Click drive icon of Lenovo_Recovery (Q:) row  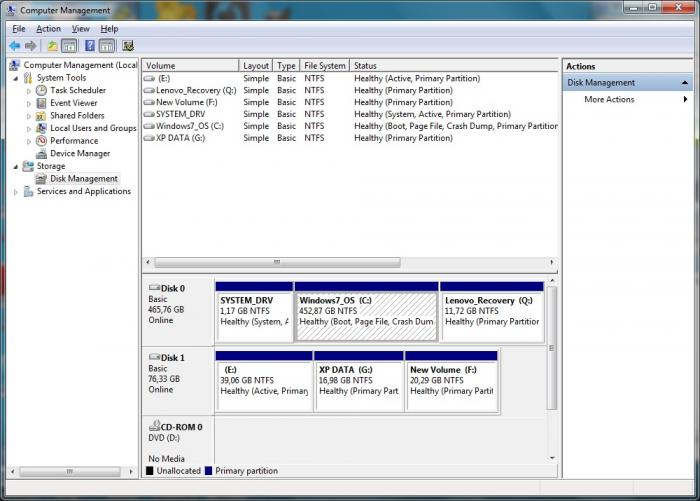pos(149,91)
